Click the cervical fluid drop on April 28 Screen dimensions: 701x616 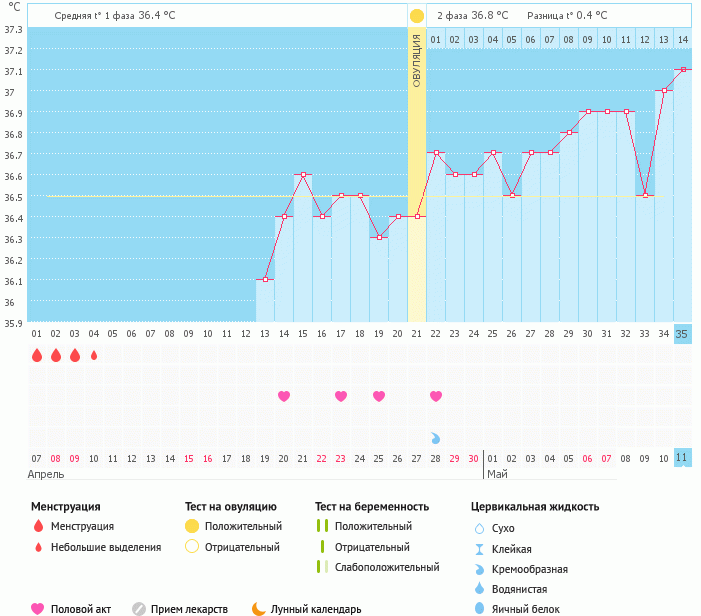435,438
